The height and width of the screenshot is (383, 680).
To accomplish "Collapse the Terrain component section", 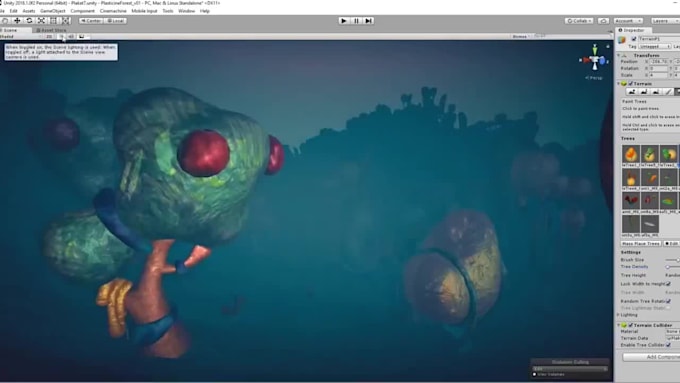I will coord(619,84).
